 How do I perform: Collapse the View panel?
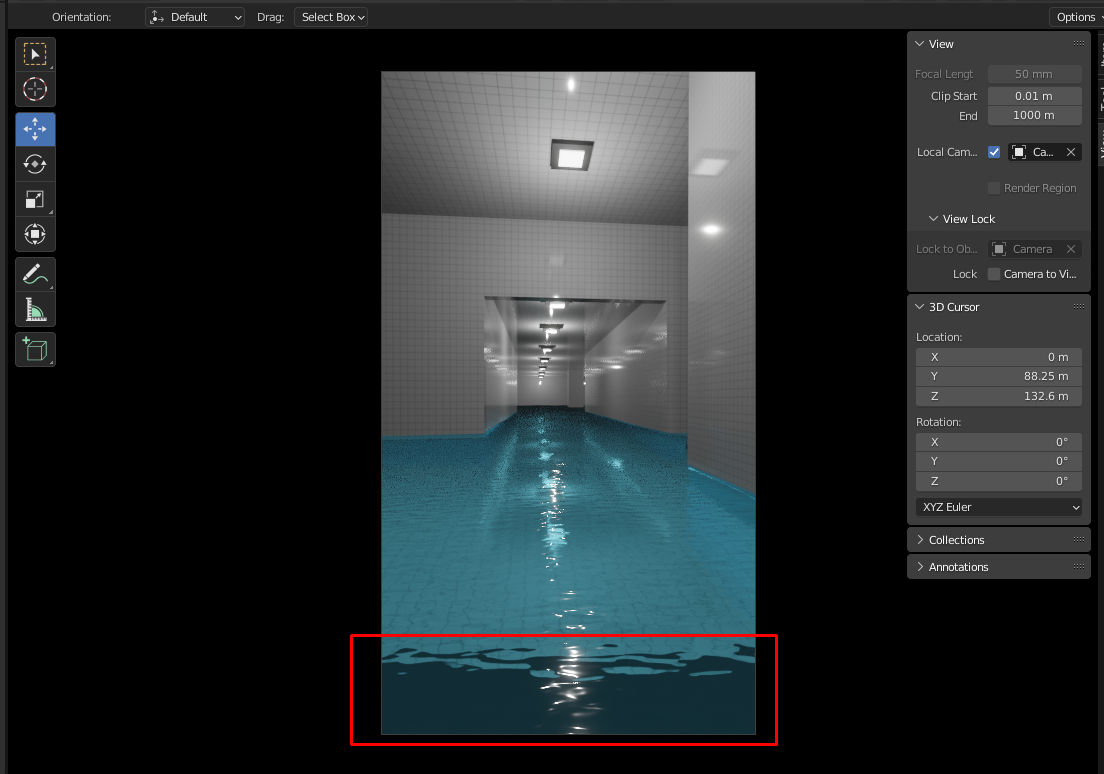[920, 44]
